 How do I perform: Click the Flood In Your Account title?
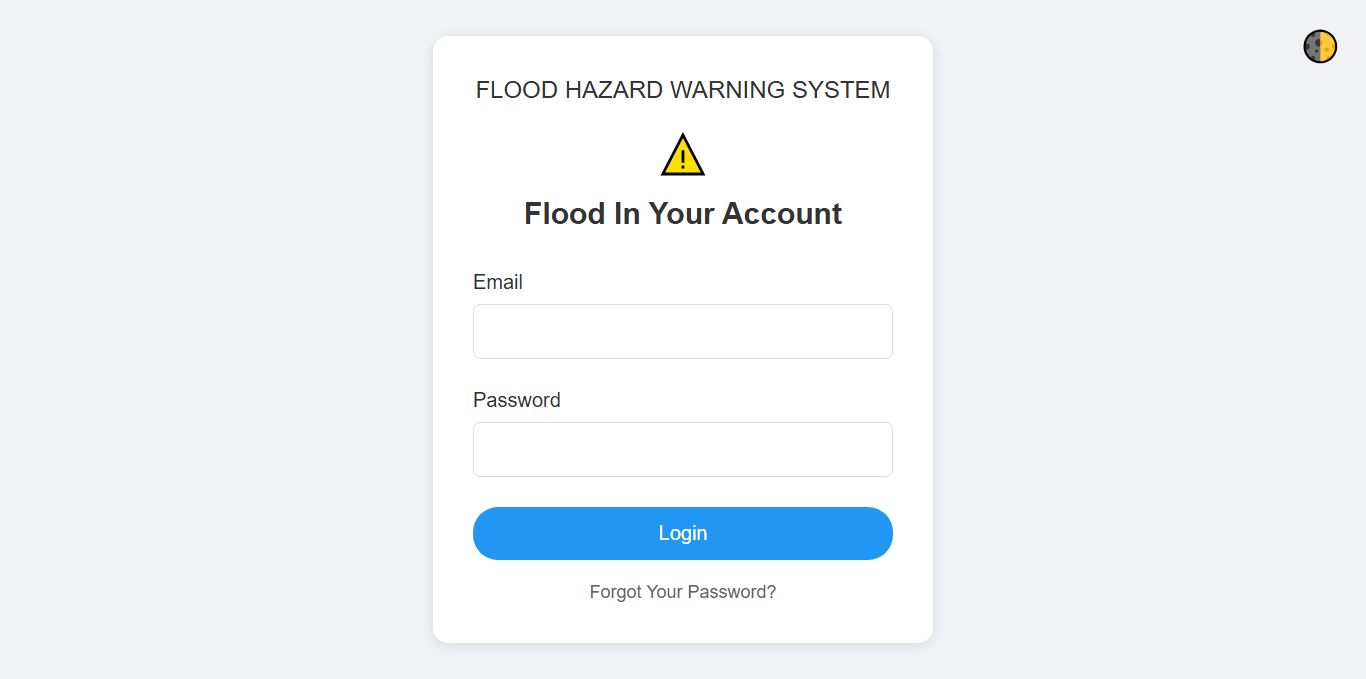point(683,213)
